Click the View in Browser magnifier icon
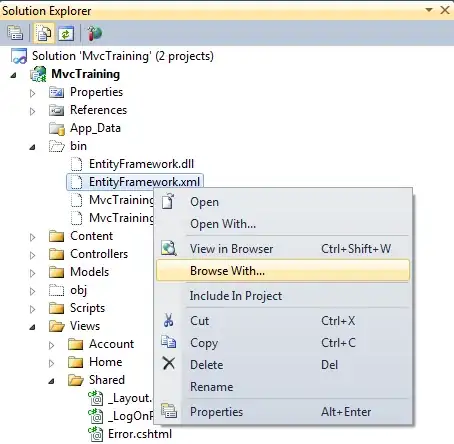 click(x=169, y=248)
